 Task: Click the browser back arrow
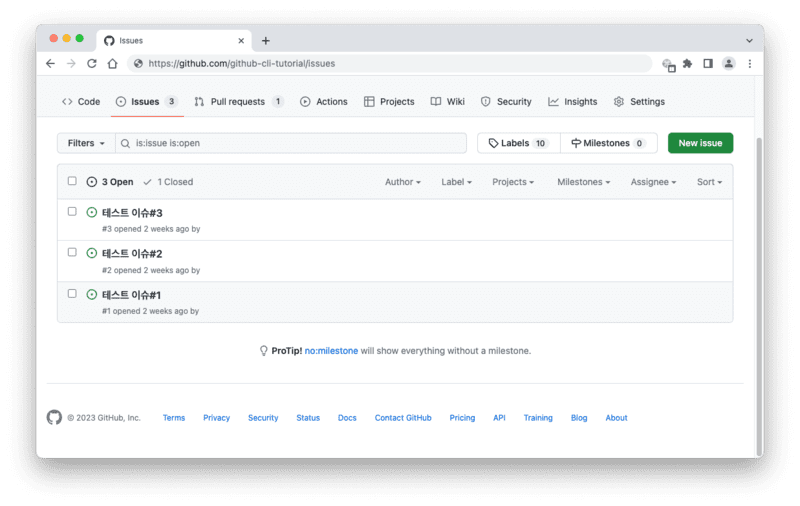point(50,63)
